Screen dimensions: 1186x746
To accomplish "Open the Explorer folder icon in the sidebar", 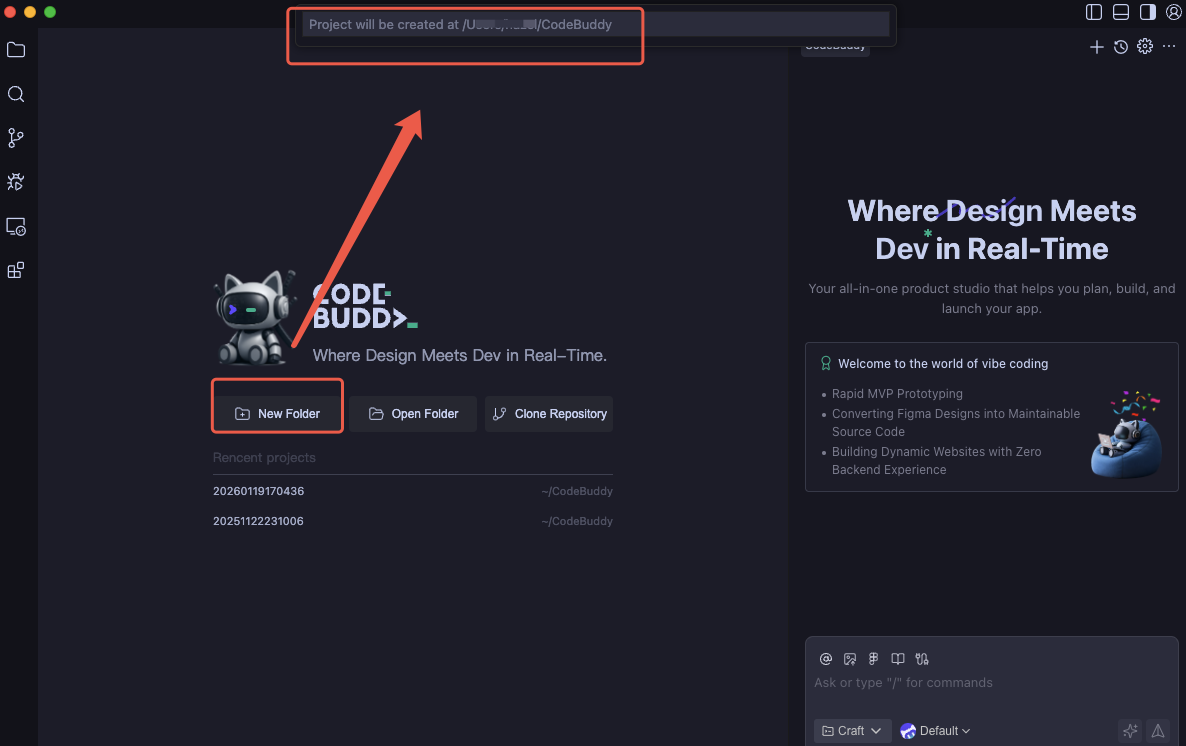I will click(16, 50).
